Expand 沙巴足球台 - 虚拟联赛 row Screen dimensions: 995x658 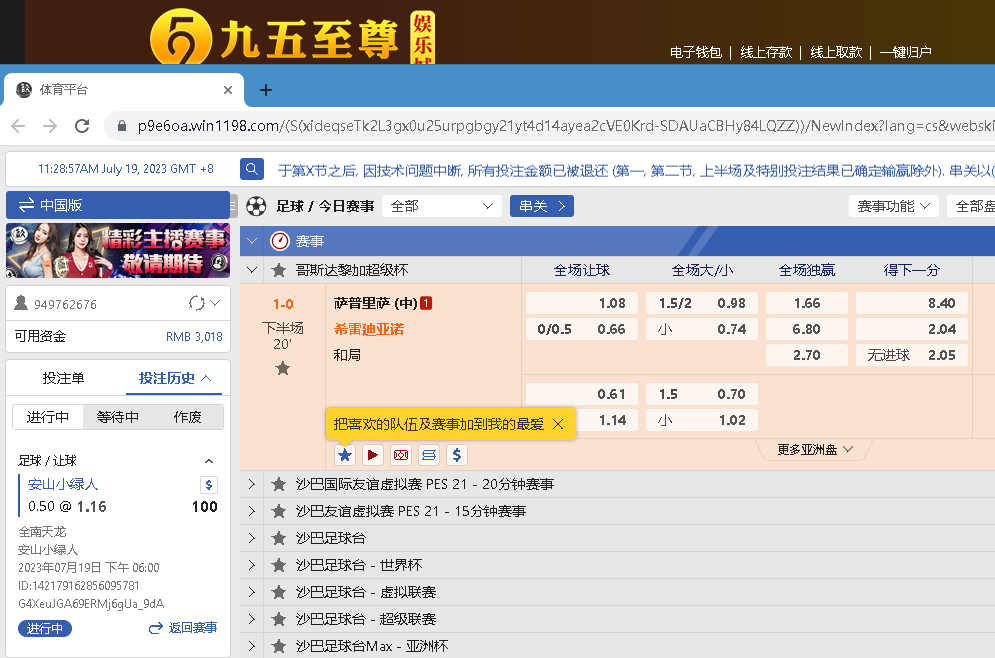[x=252, y=592]
